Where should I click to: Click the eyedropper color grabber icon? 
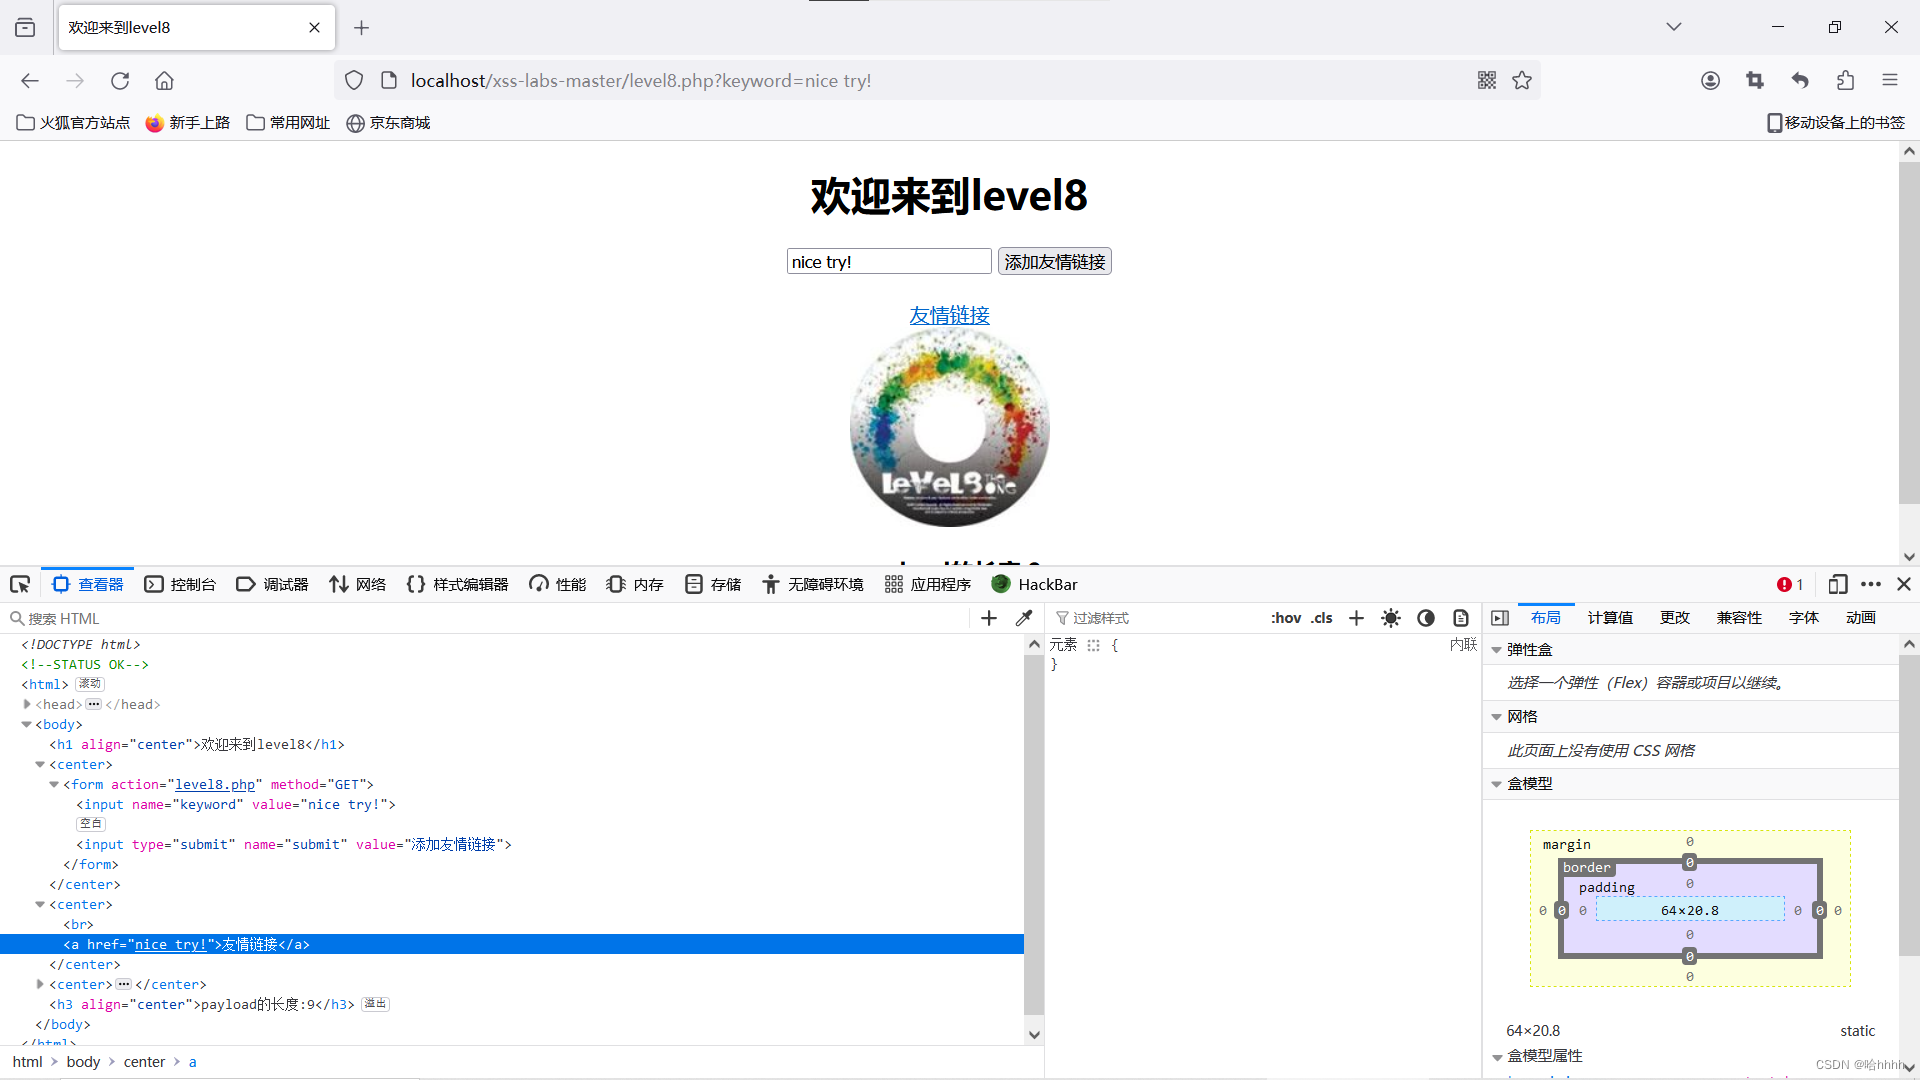click(x=1023, y=618)
